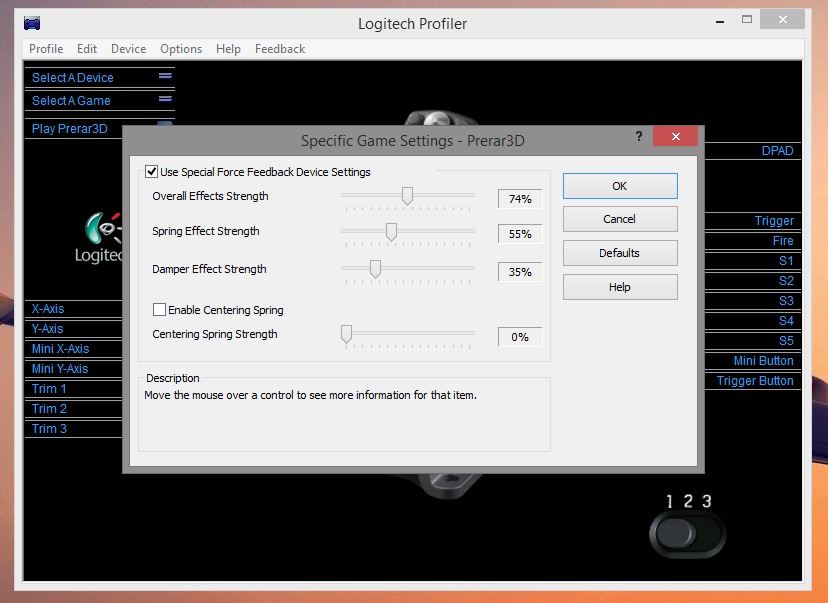Select the Y-Axis entry
This screenshot has height=603, width=828.
pyautogui.click(x=48, y=329)
